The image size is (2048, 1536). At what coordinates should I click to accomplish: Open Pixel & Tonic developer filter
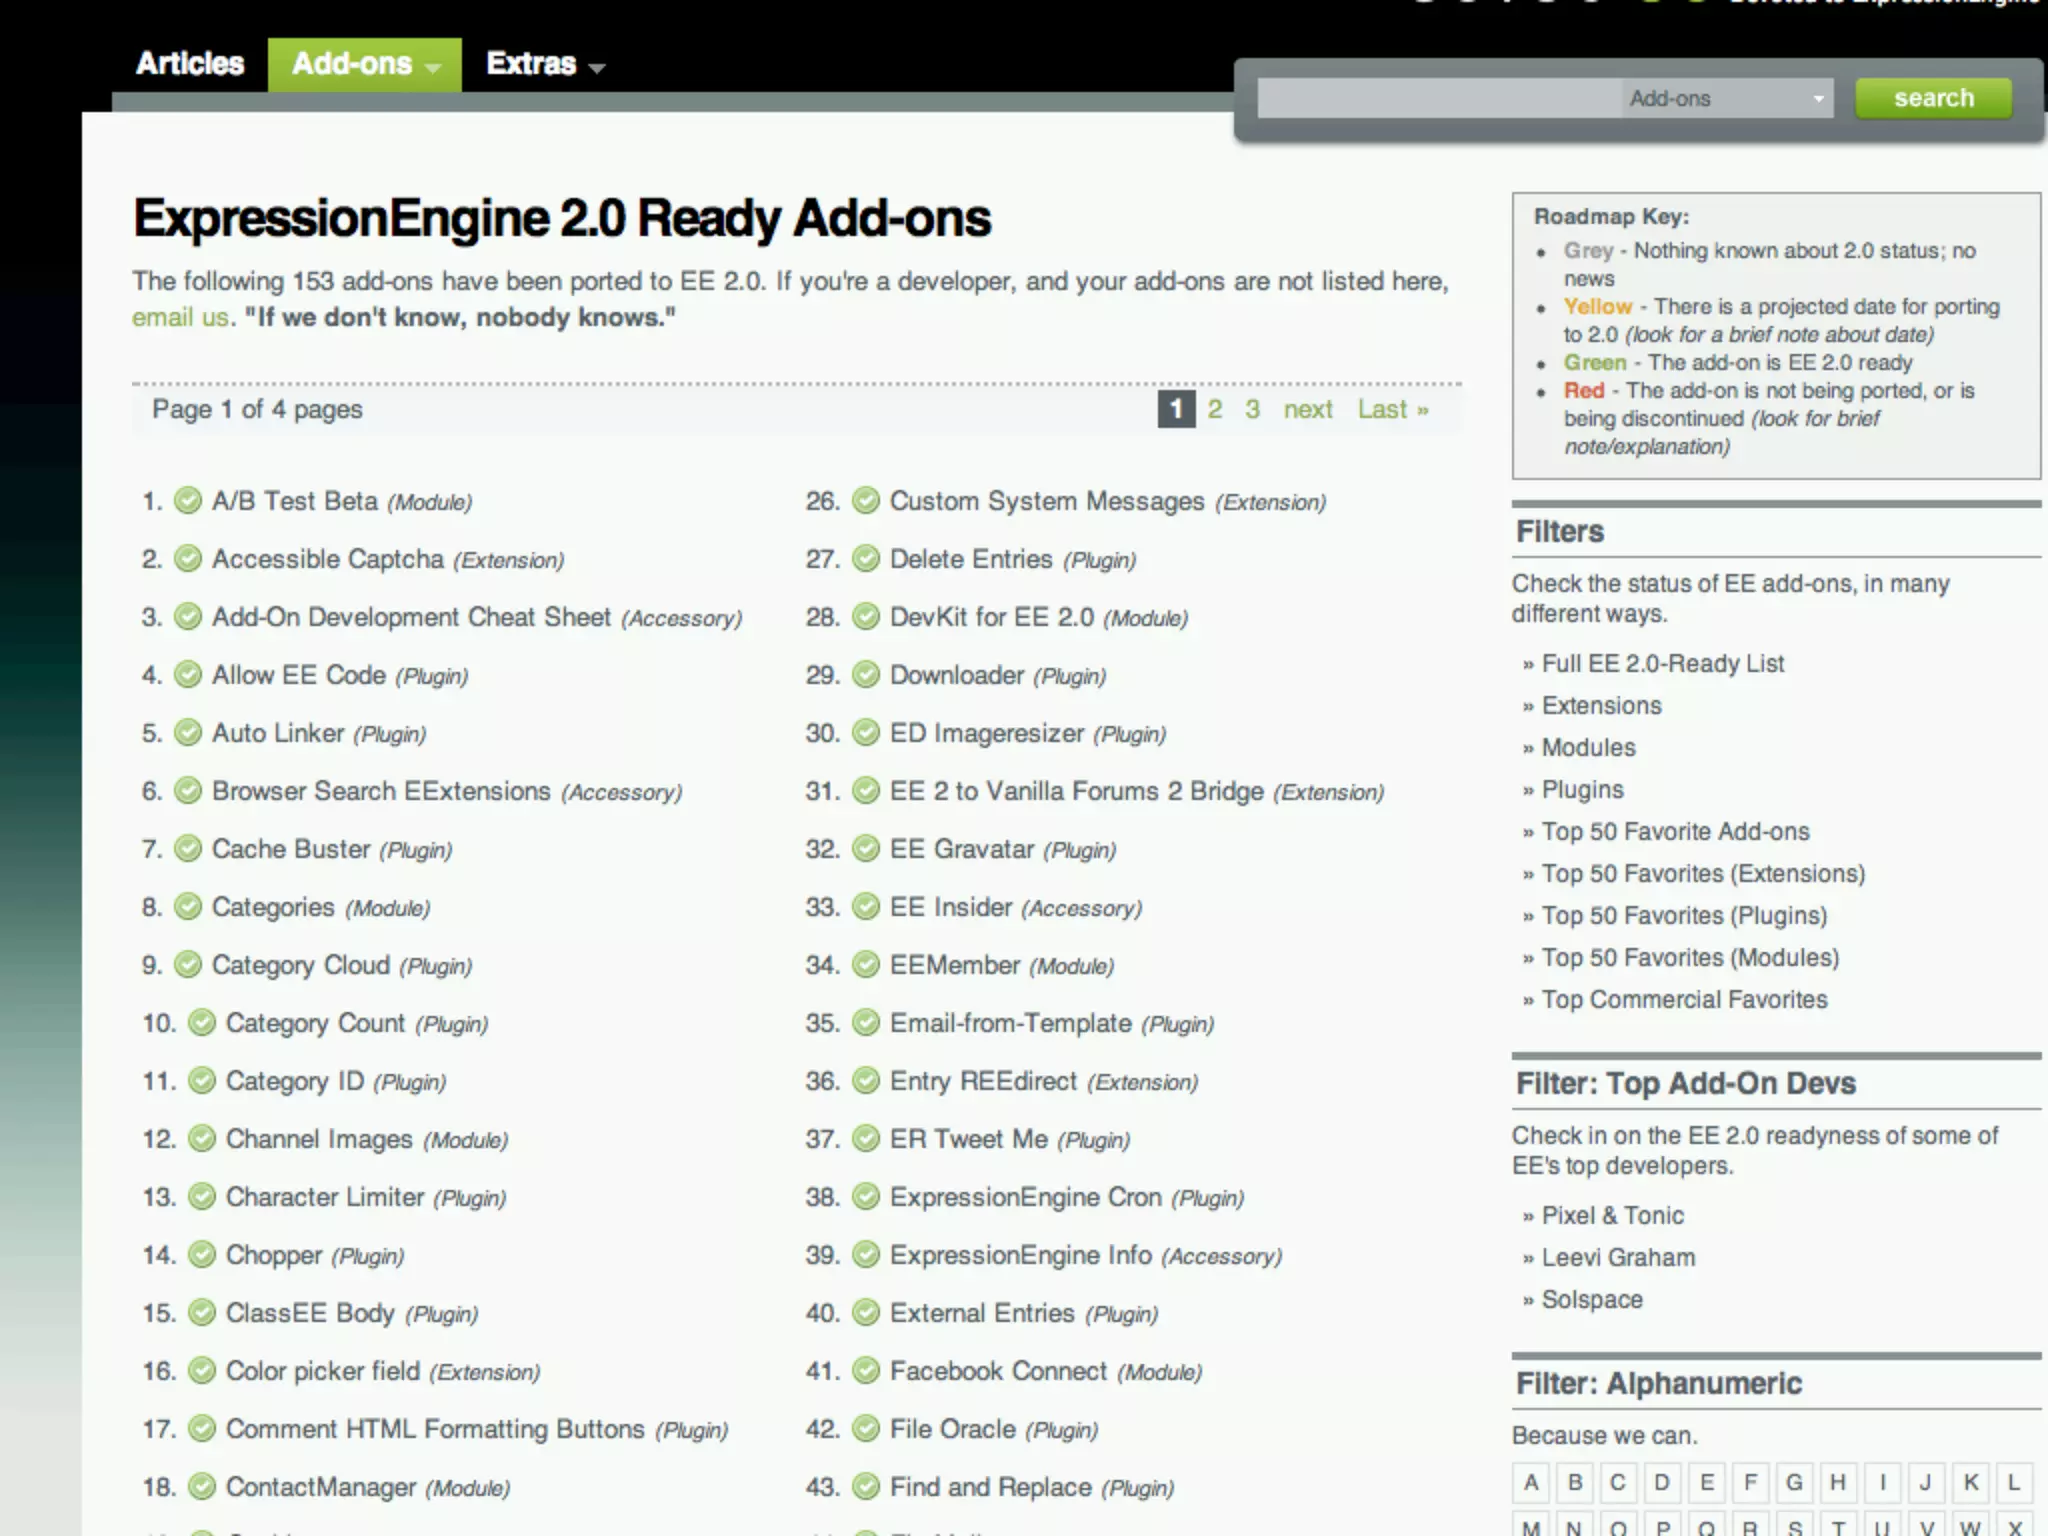1612,1215
